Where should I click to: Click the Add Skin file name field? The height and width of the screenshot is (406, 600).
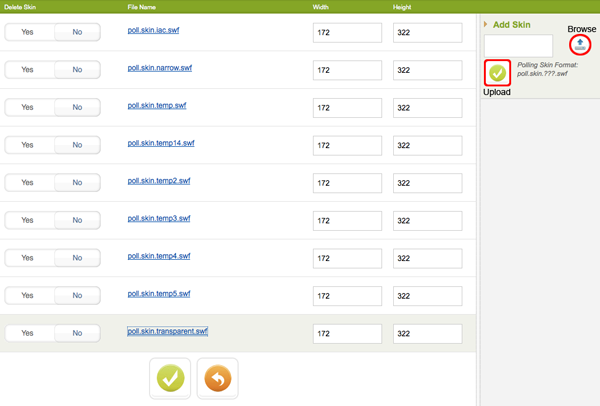click(518, 46)
